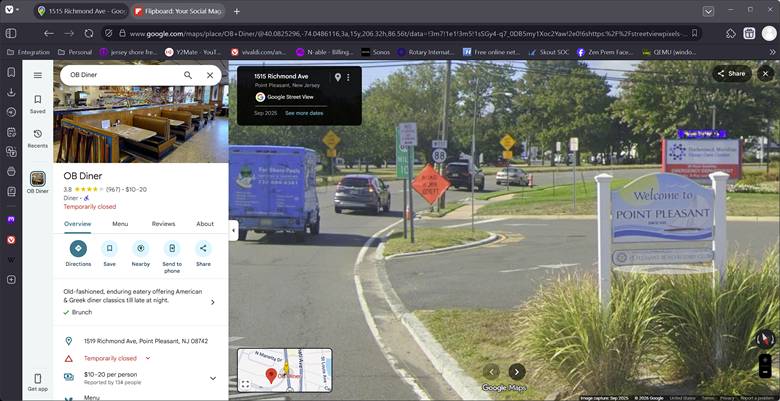
Task: Open Recents in Maps sidebar
Action: click(37, 138)
